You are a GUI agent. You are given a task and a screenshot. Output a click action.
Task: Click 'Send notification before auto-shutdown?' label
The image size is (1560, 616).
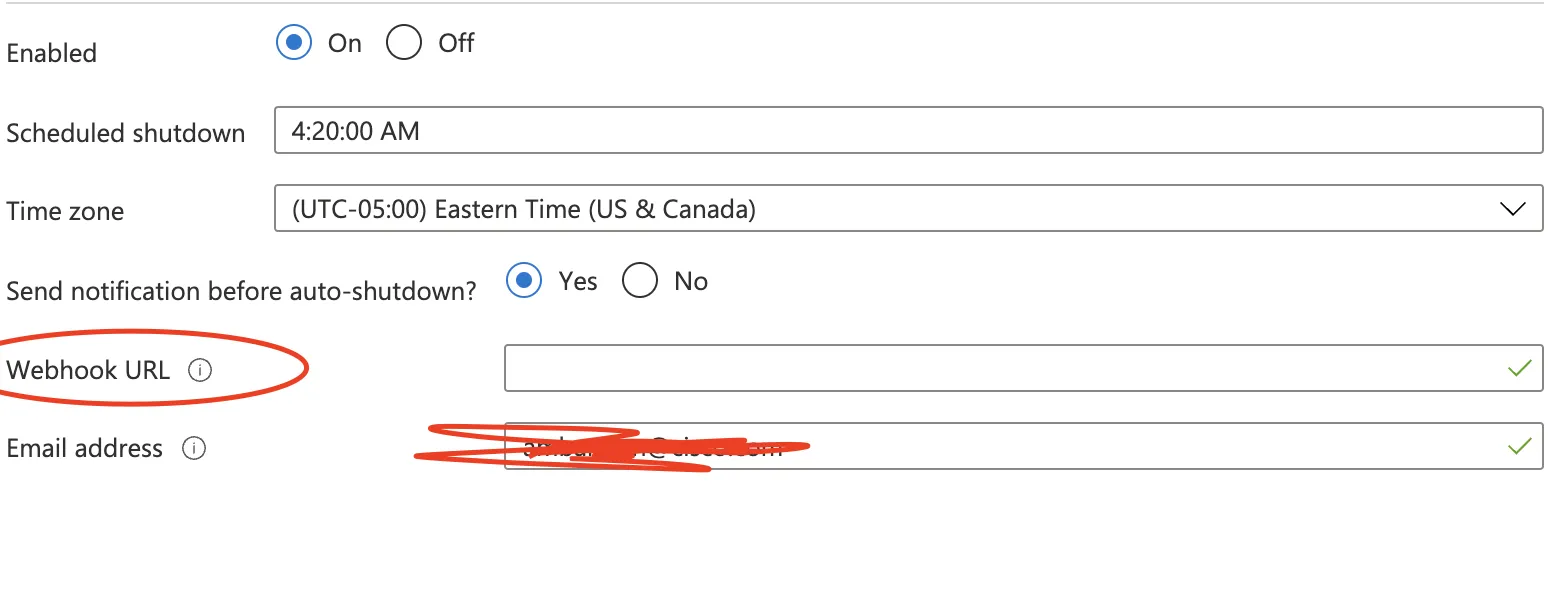[x=241, y=291]
